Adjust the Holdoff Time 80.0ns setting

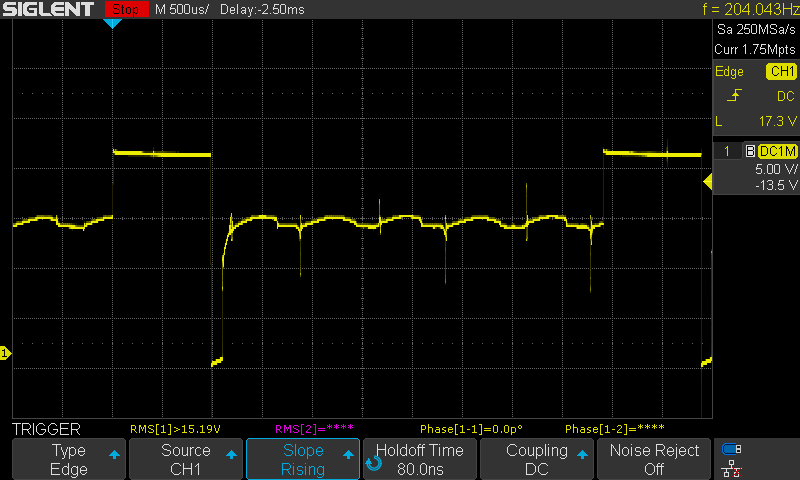click(x=420, y=459)
